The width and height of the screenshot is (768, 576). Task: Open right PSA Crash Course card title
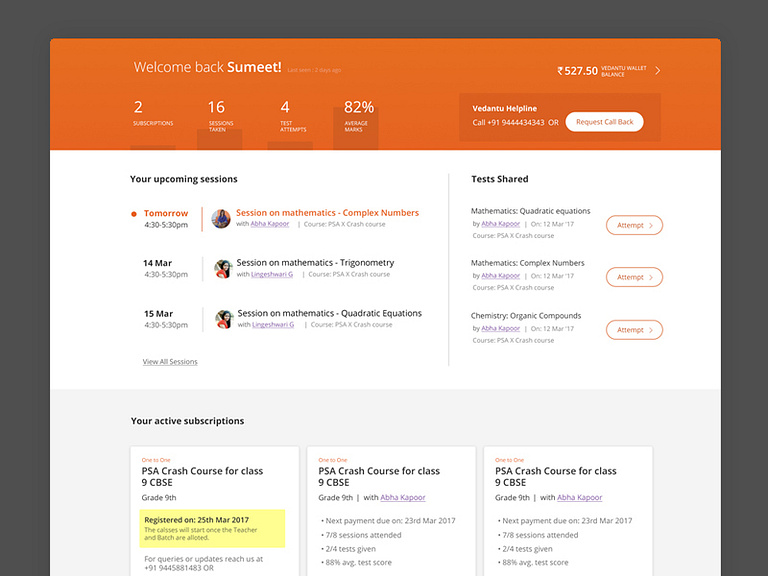pyautogui.click(x=556, y=477)
